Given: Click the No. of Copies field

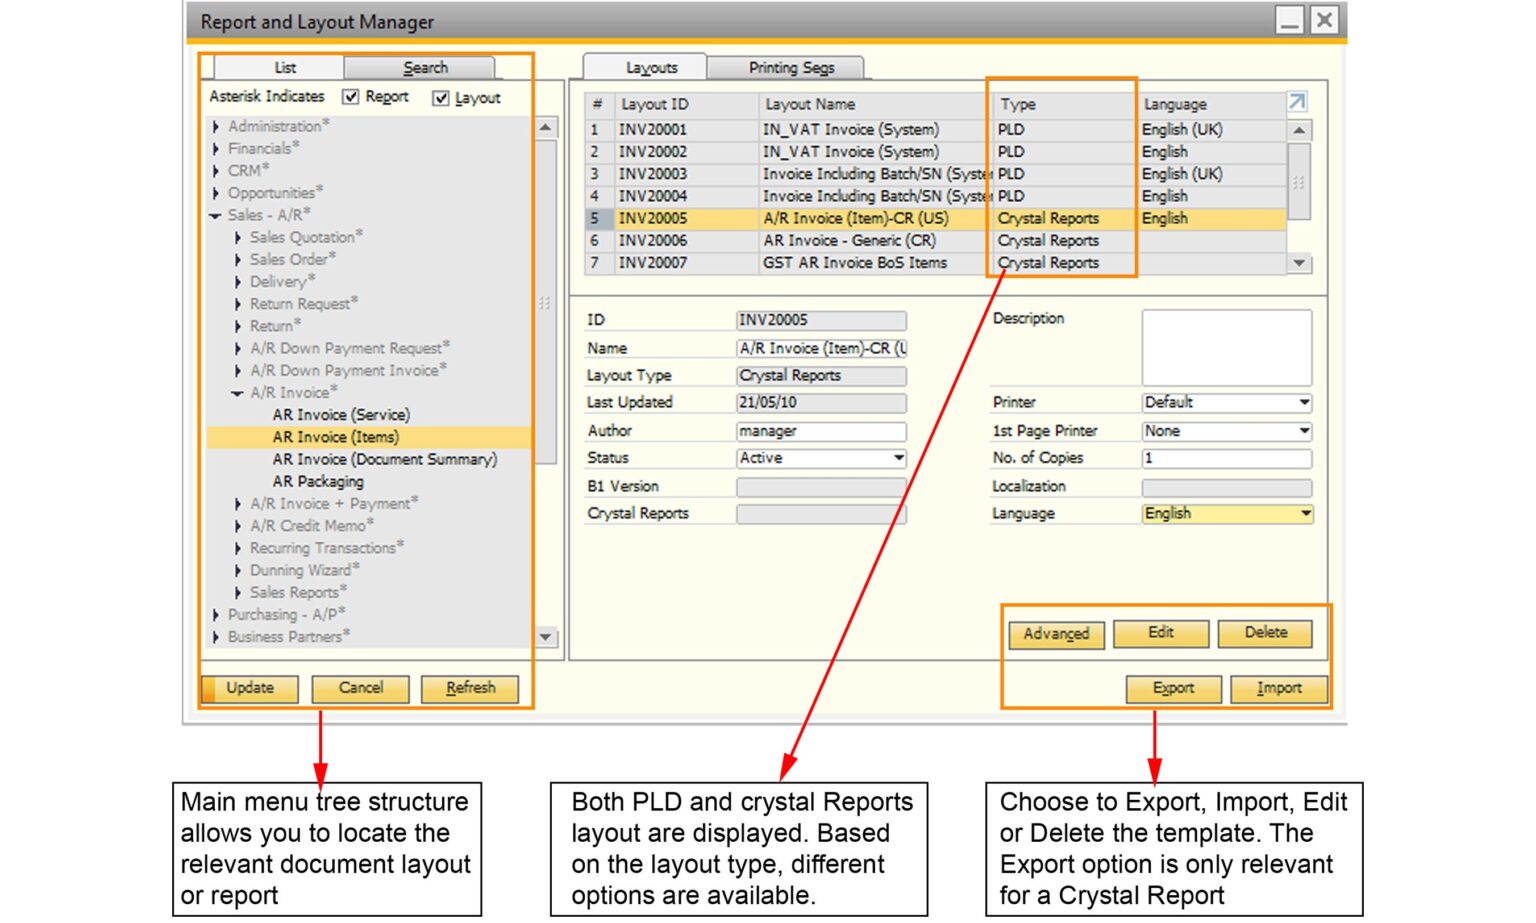Looking at the screenshot, I should (1227, 459).
